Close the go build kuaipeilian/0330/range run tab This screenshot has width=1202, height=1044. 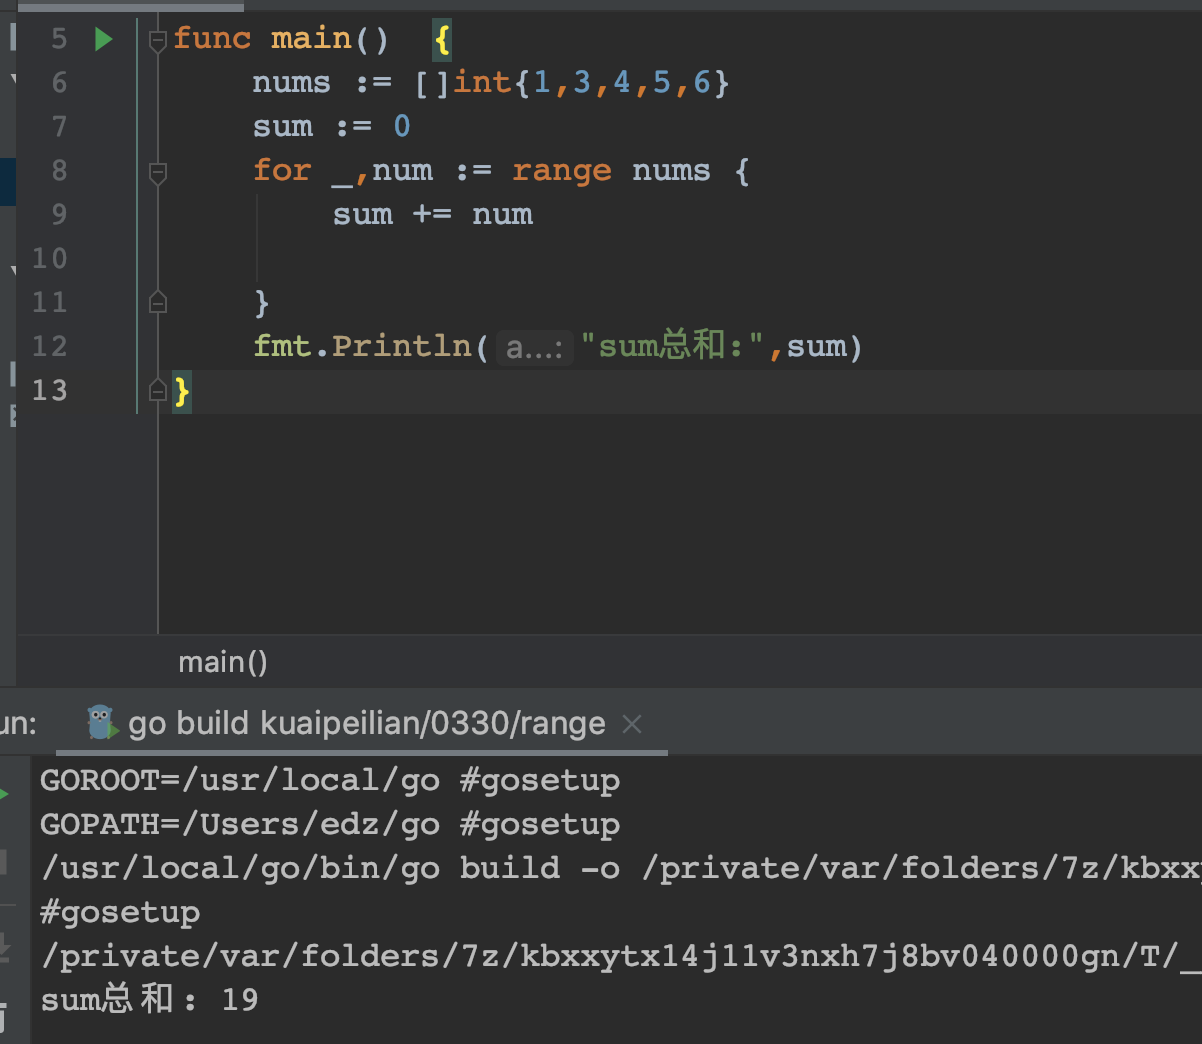[632, 723]
